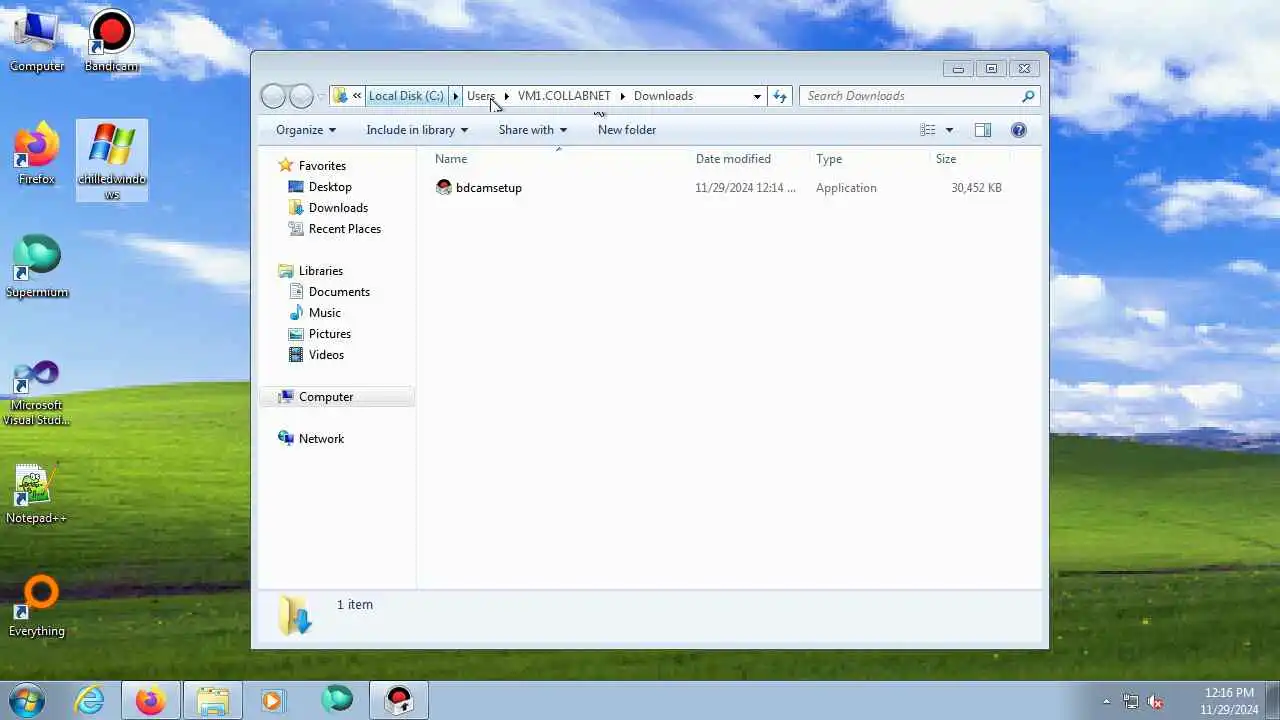Open the Share with dropdown
Screen dimensions: 1280x720
[x=533, y=130]
